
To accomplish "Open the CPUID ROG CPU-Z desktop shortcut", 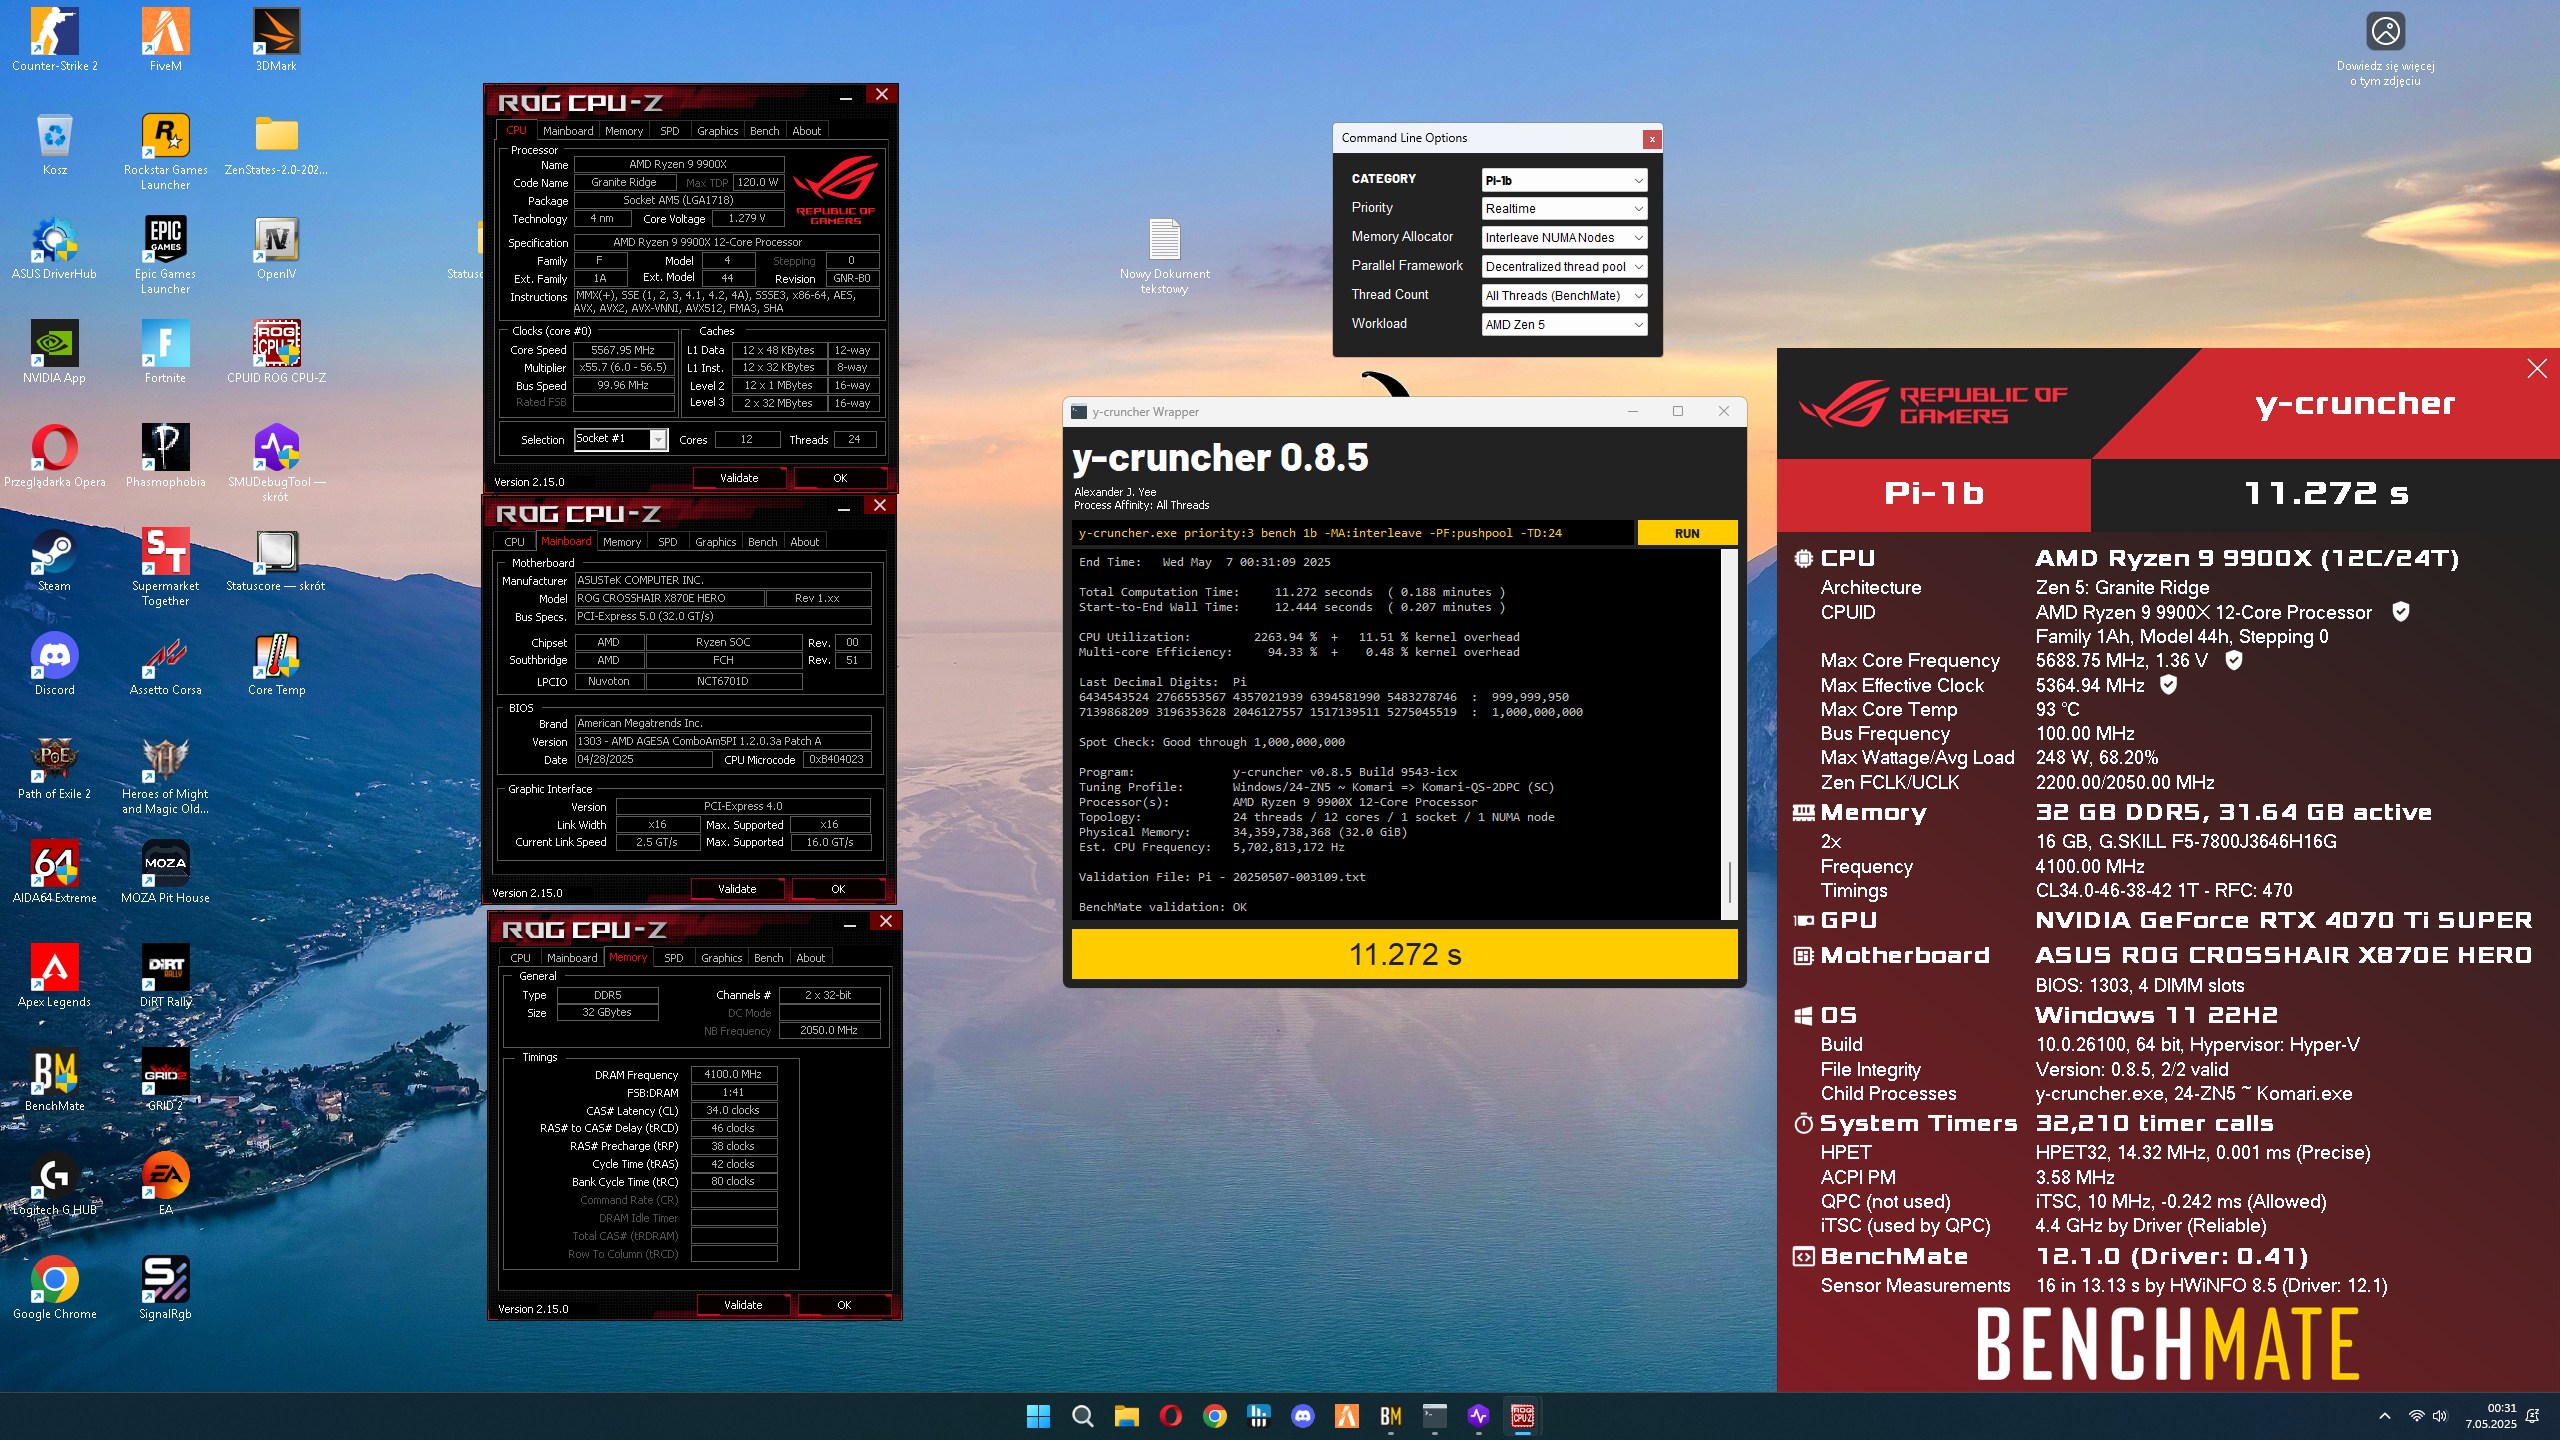I will tap(276, 352).
